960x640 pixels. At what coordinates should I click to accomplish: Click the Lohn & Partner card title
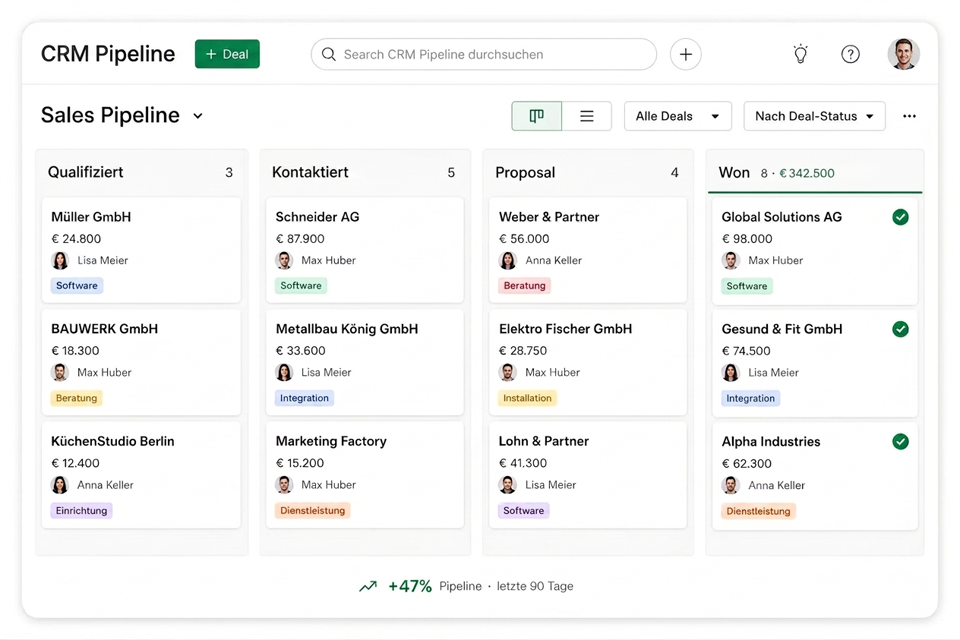coord(544,441)
